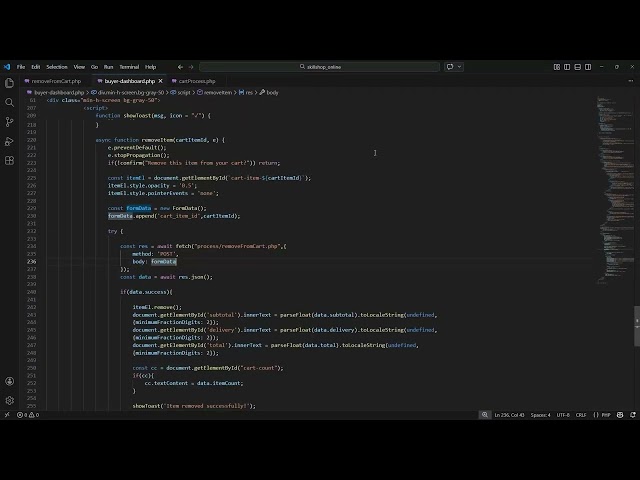Open the Customize Layout icon

click(x=557, y=67)
